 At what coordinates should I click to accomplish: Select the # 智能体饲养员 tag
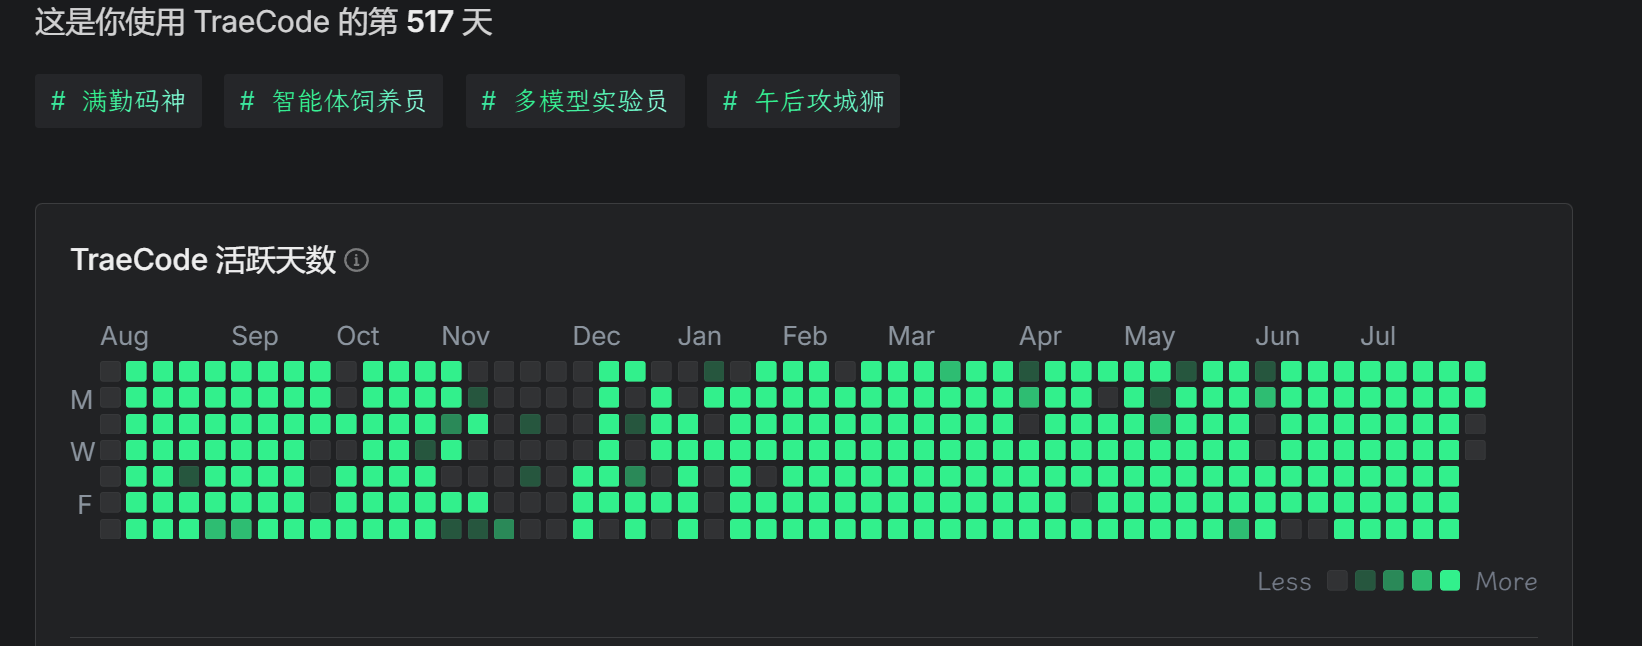click(333, 101)
